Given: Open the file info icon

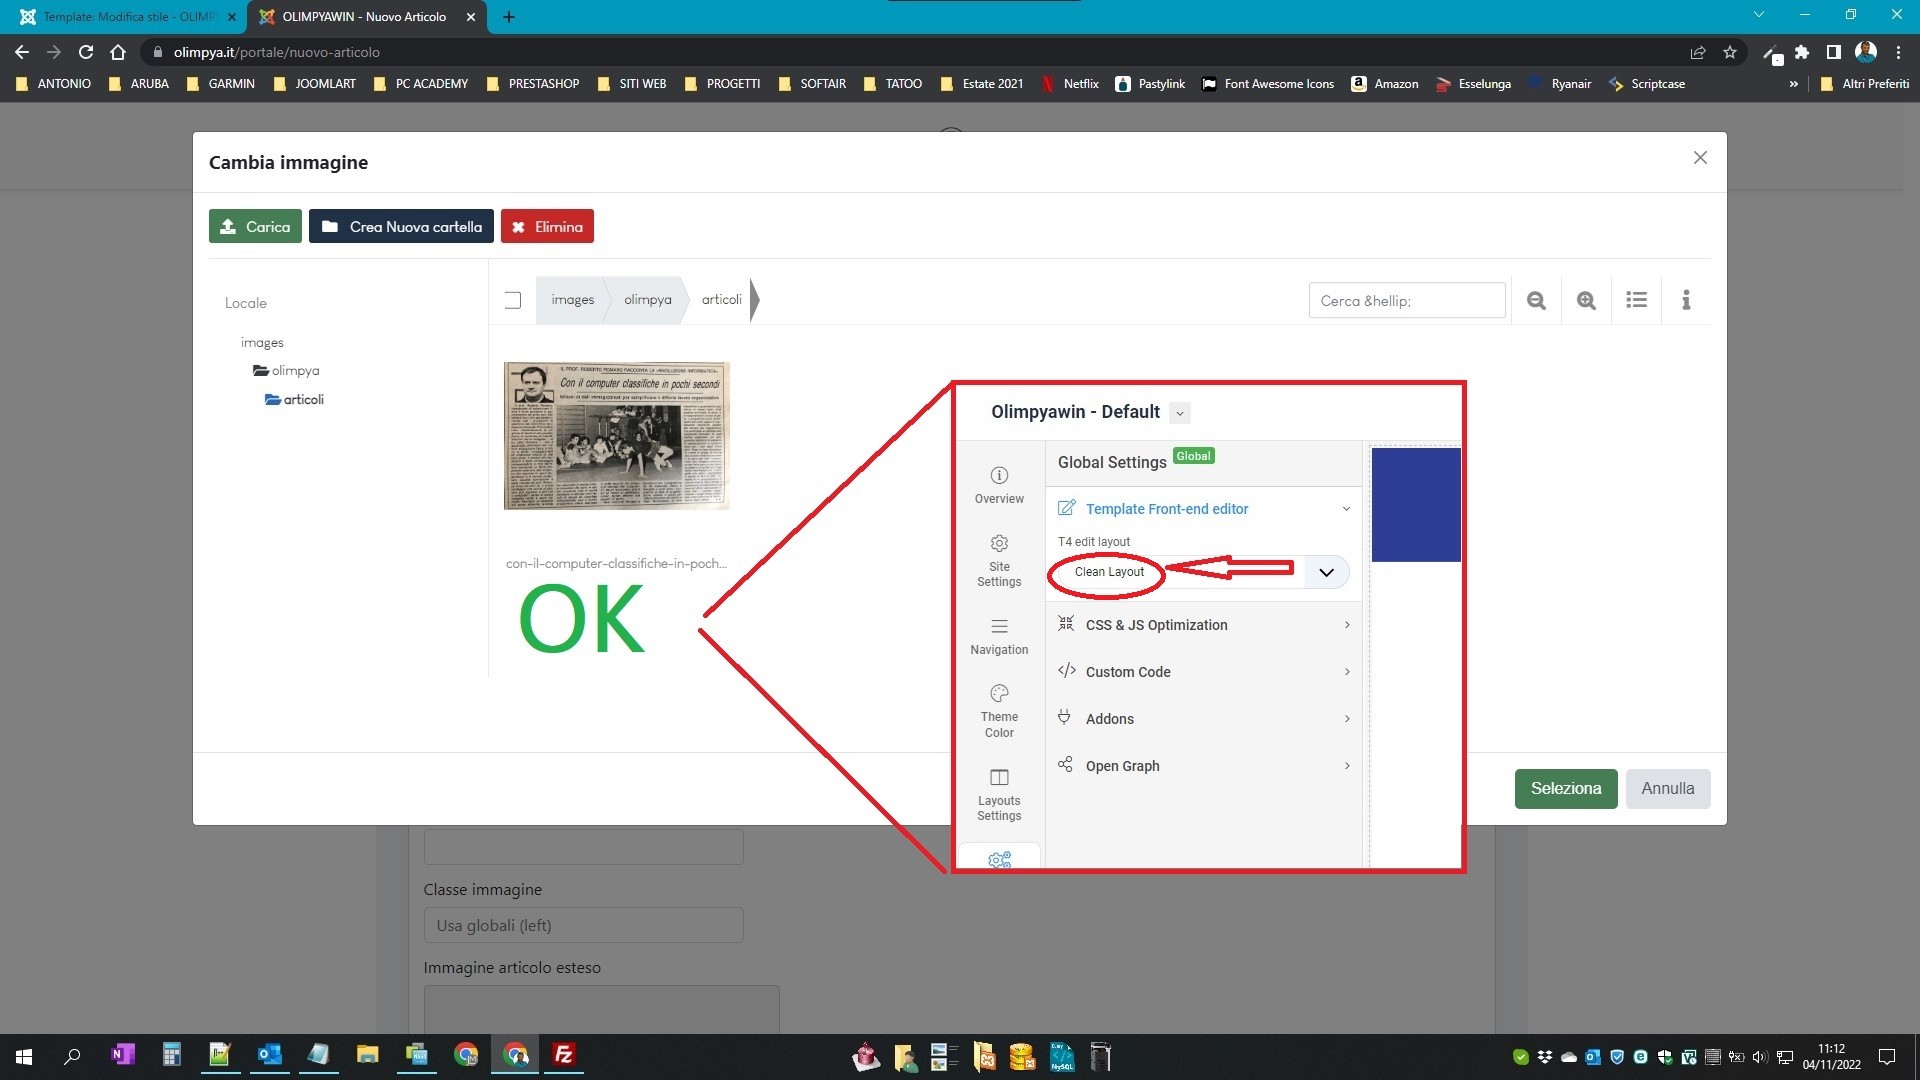Looking at the screenshot, I should tap(1686, 300).
